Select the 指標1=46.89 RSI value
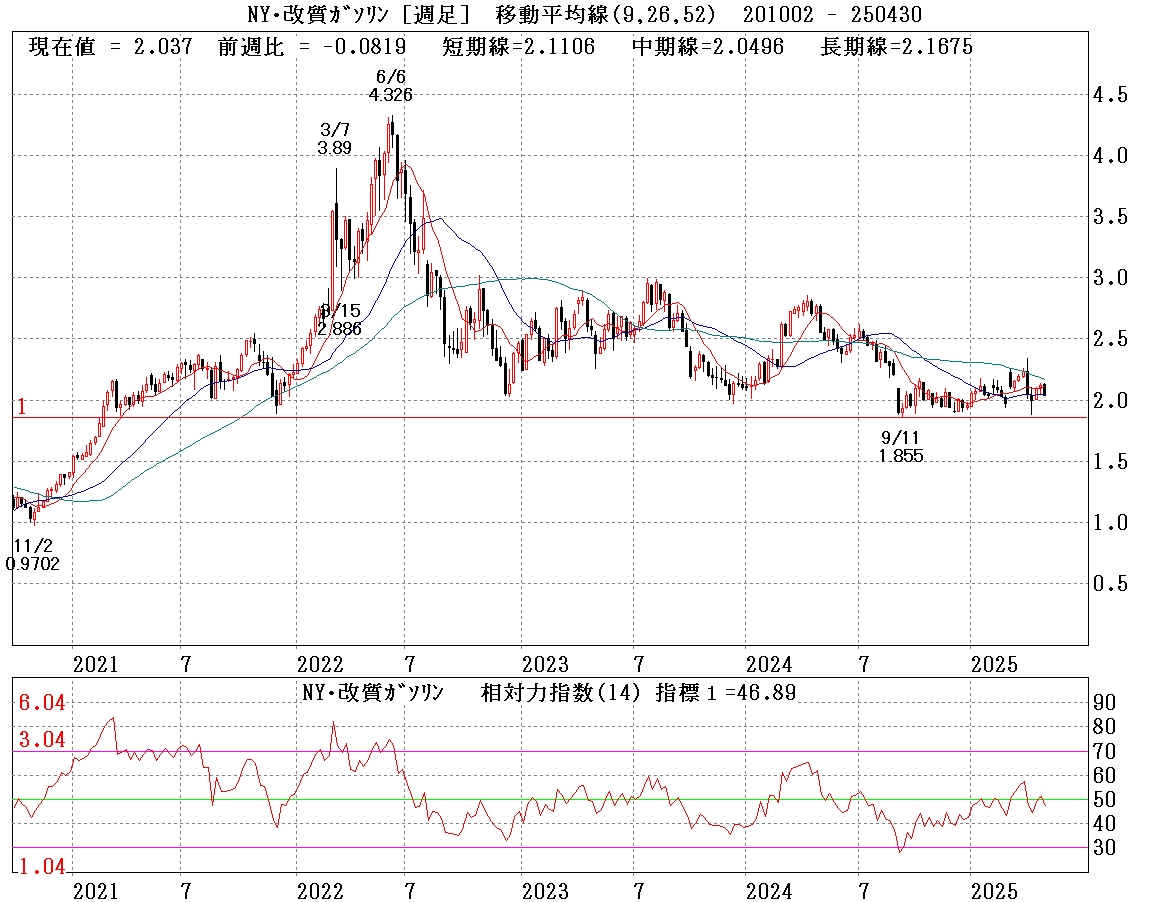 tap(726, 692)
